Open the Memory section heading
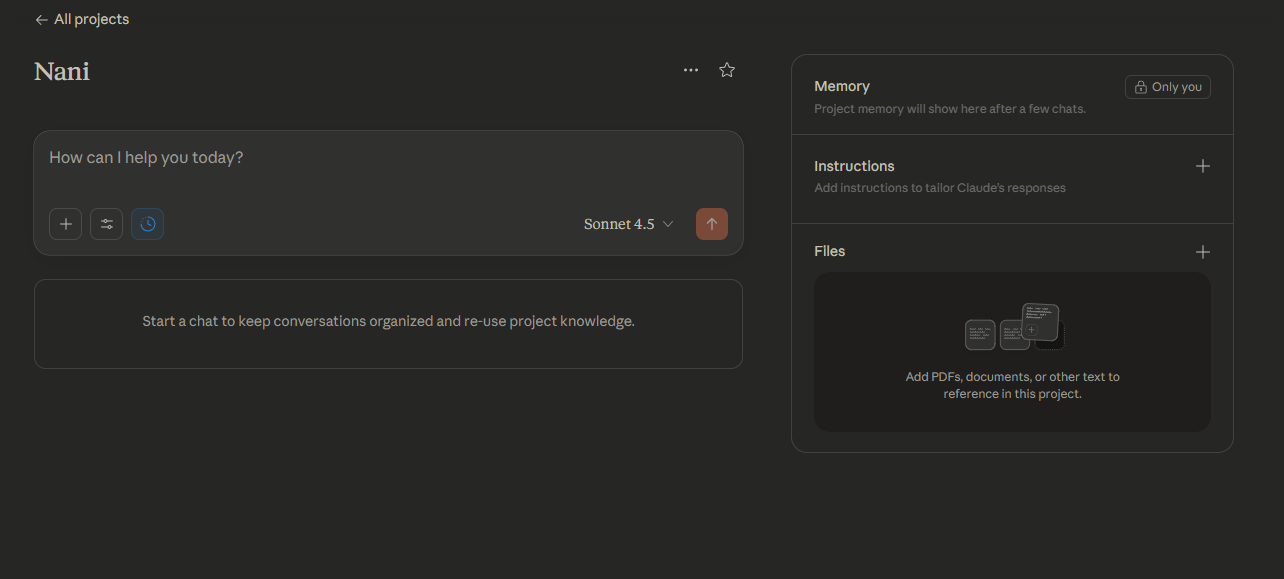 [x=842, y=87]
